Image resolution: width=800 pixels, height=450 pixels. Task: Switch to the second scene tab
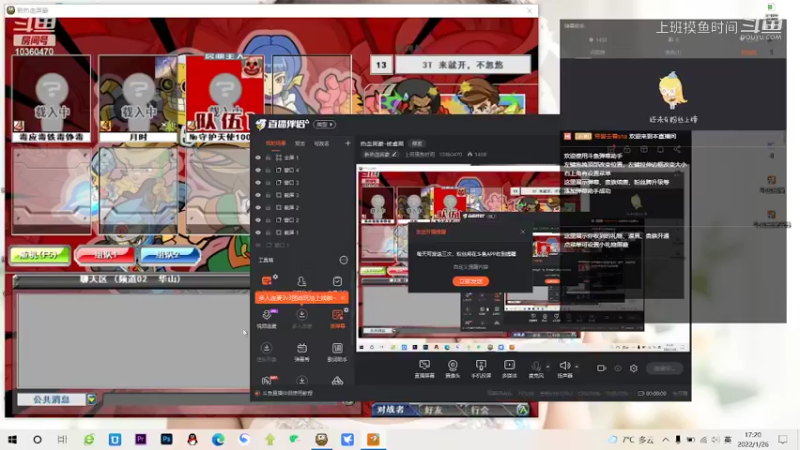[x=300, y=143]
